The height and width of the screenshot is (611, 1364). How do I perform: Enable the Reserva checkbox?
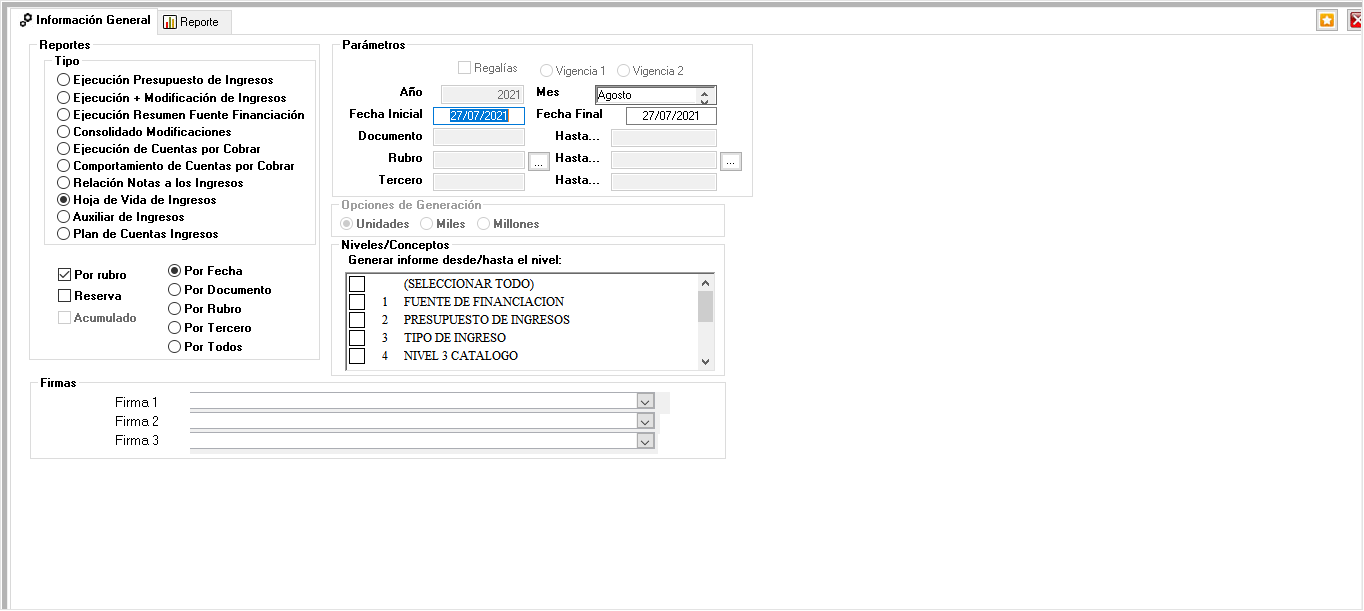coord(65,296)
